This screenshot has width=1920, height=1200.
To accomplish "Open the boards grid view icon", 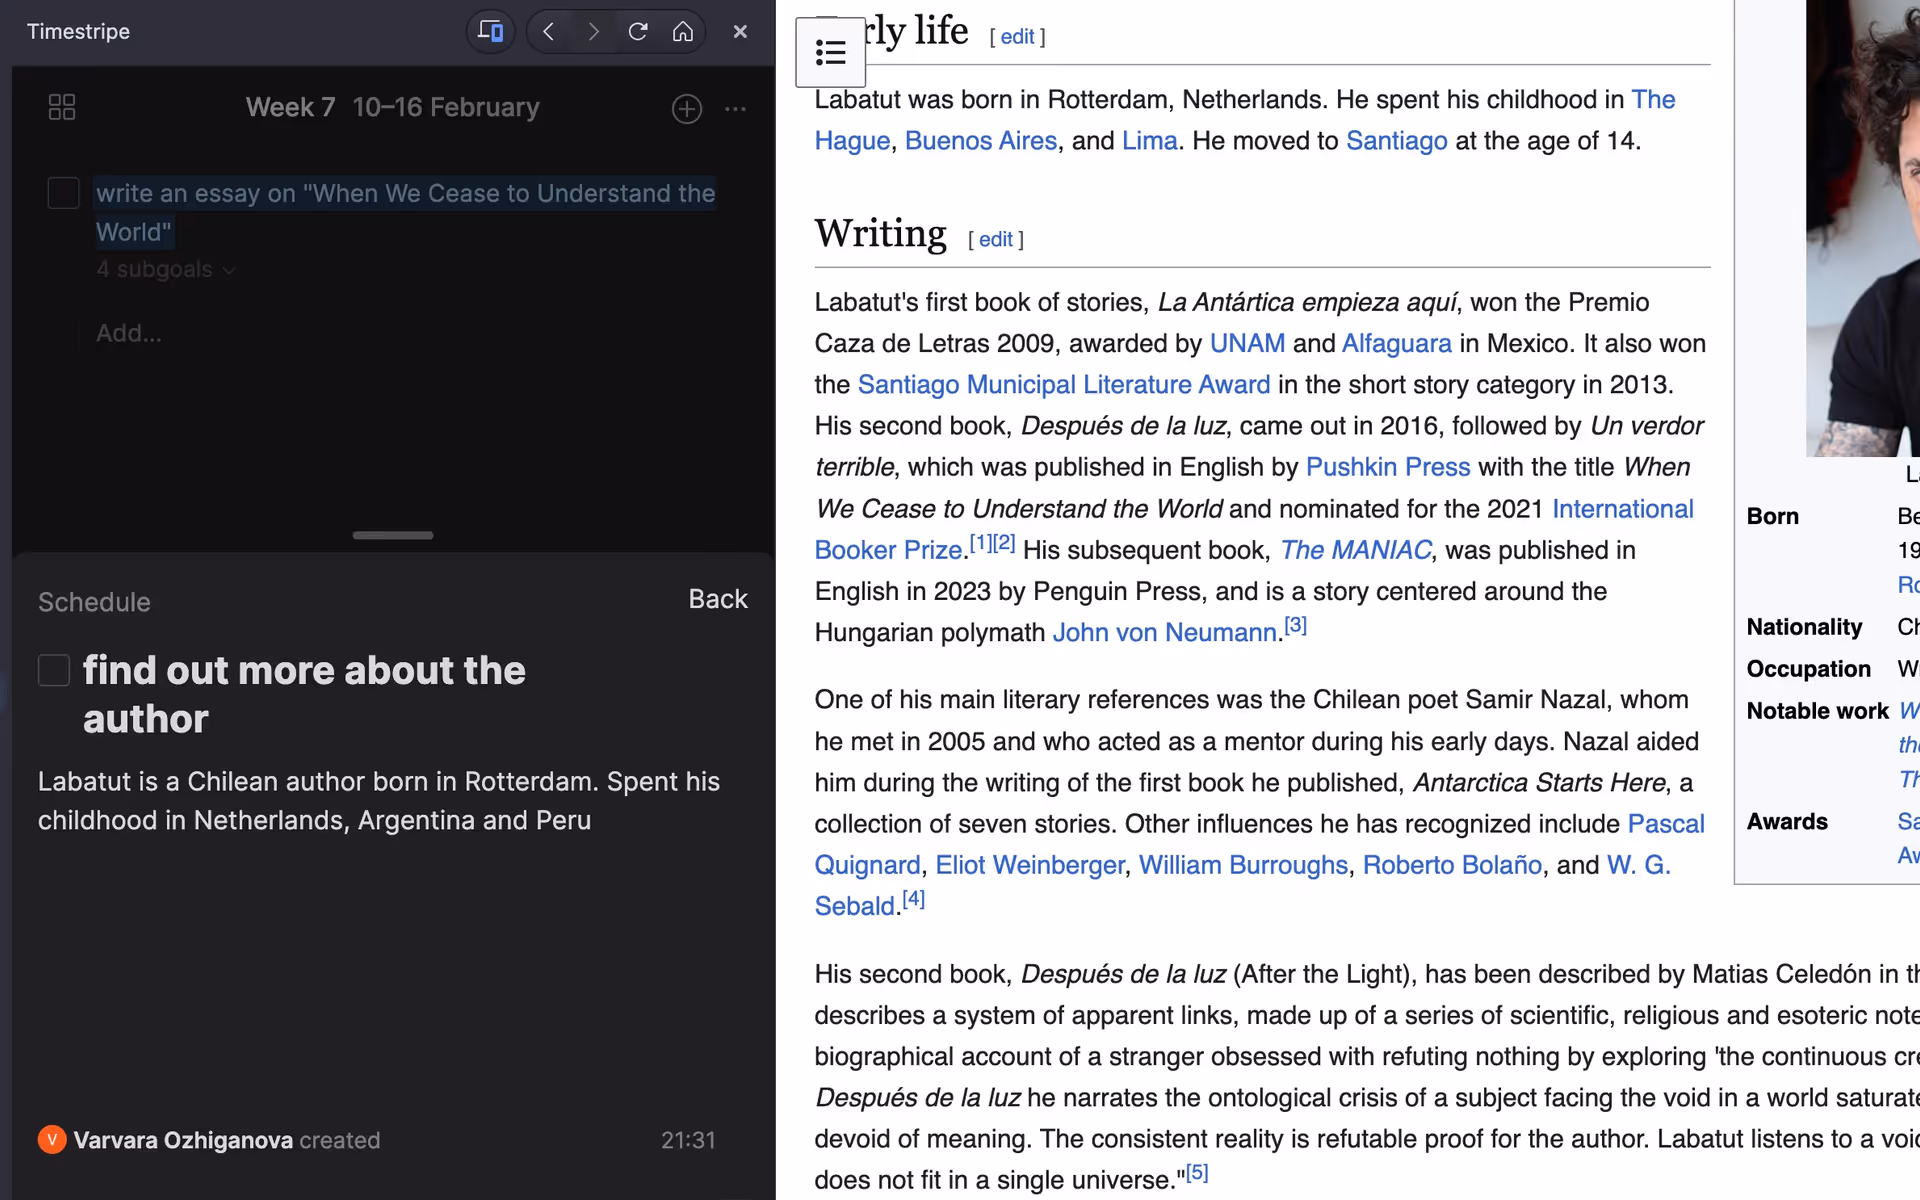I will (62, 107).
